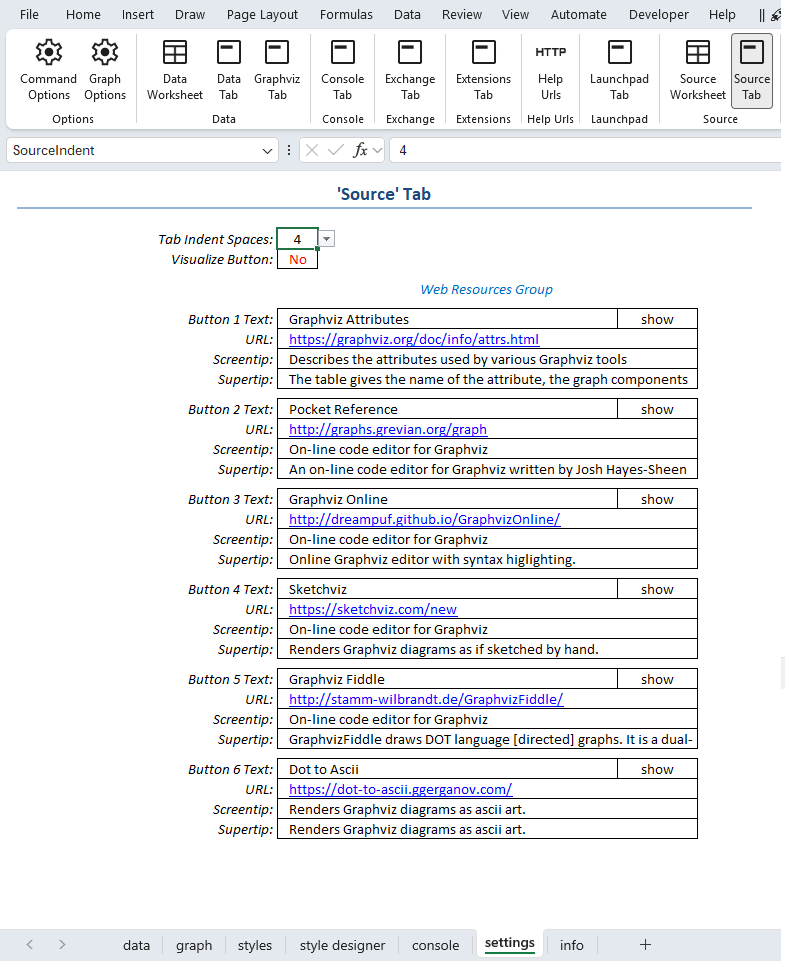Open the dreampuf GraphvizOnline link
Image resolution: width=785 pixels, height=962 pixels.
[424, 520]
